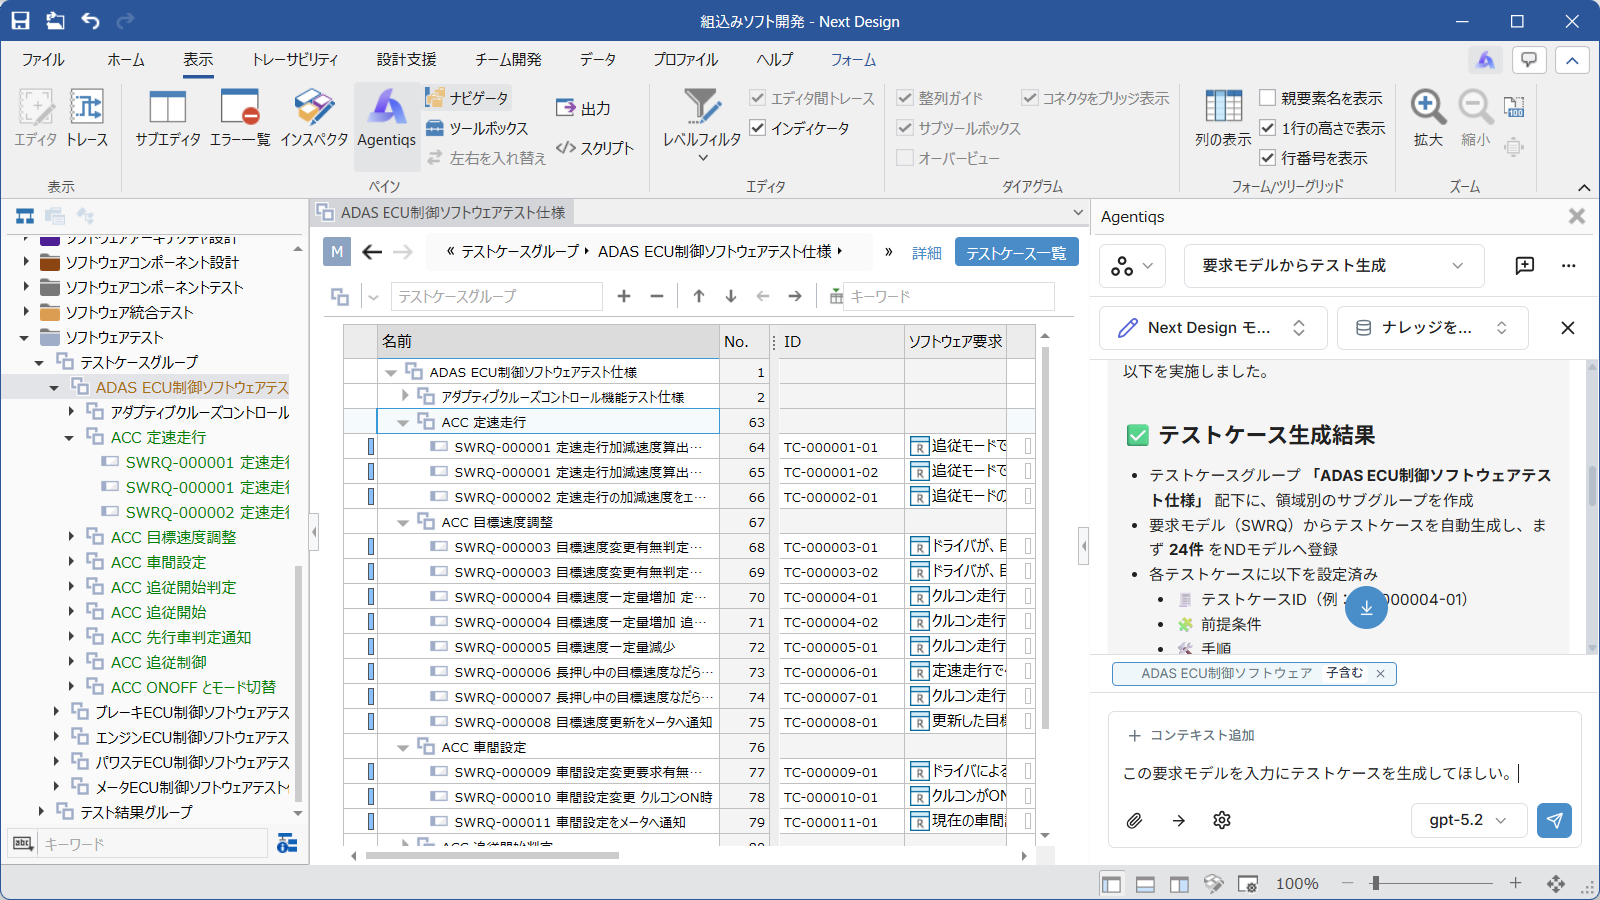Screen dimensions: 1600x900
Task: Send the message with paper plane button
Action: [x=1554, y=820]
